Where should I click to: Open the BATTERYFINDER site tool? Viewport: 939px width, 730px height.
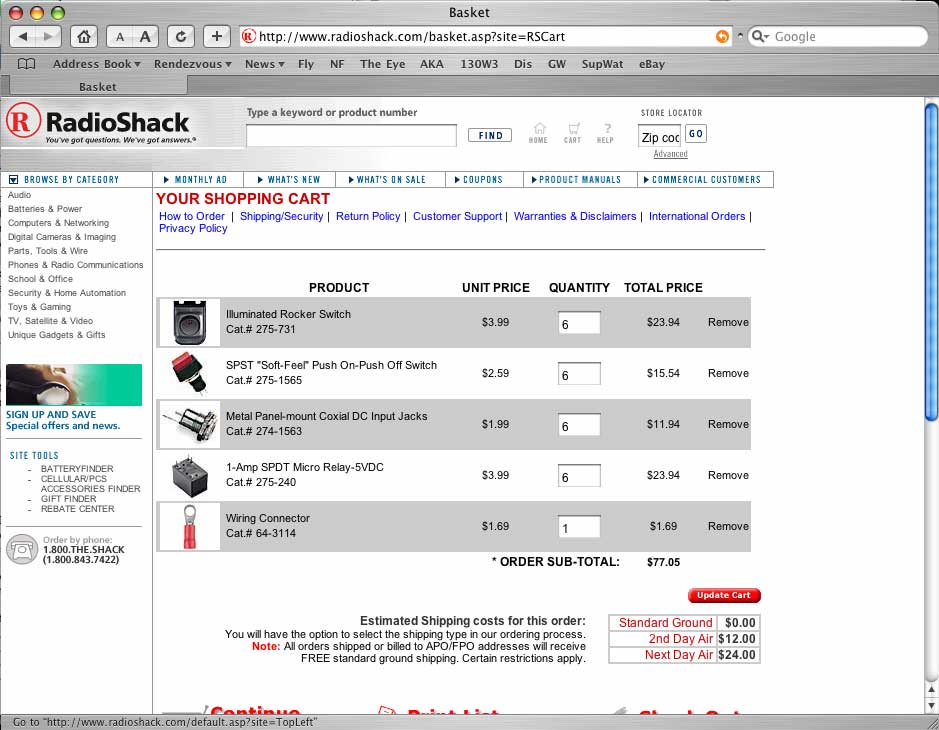point(77,468)
